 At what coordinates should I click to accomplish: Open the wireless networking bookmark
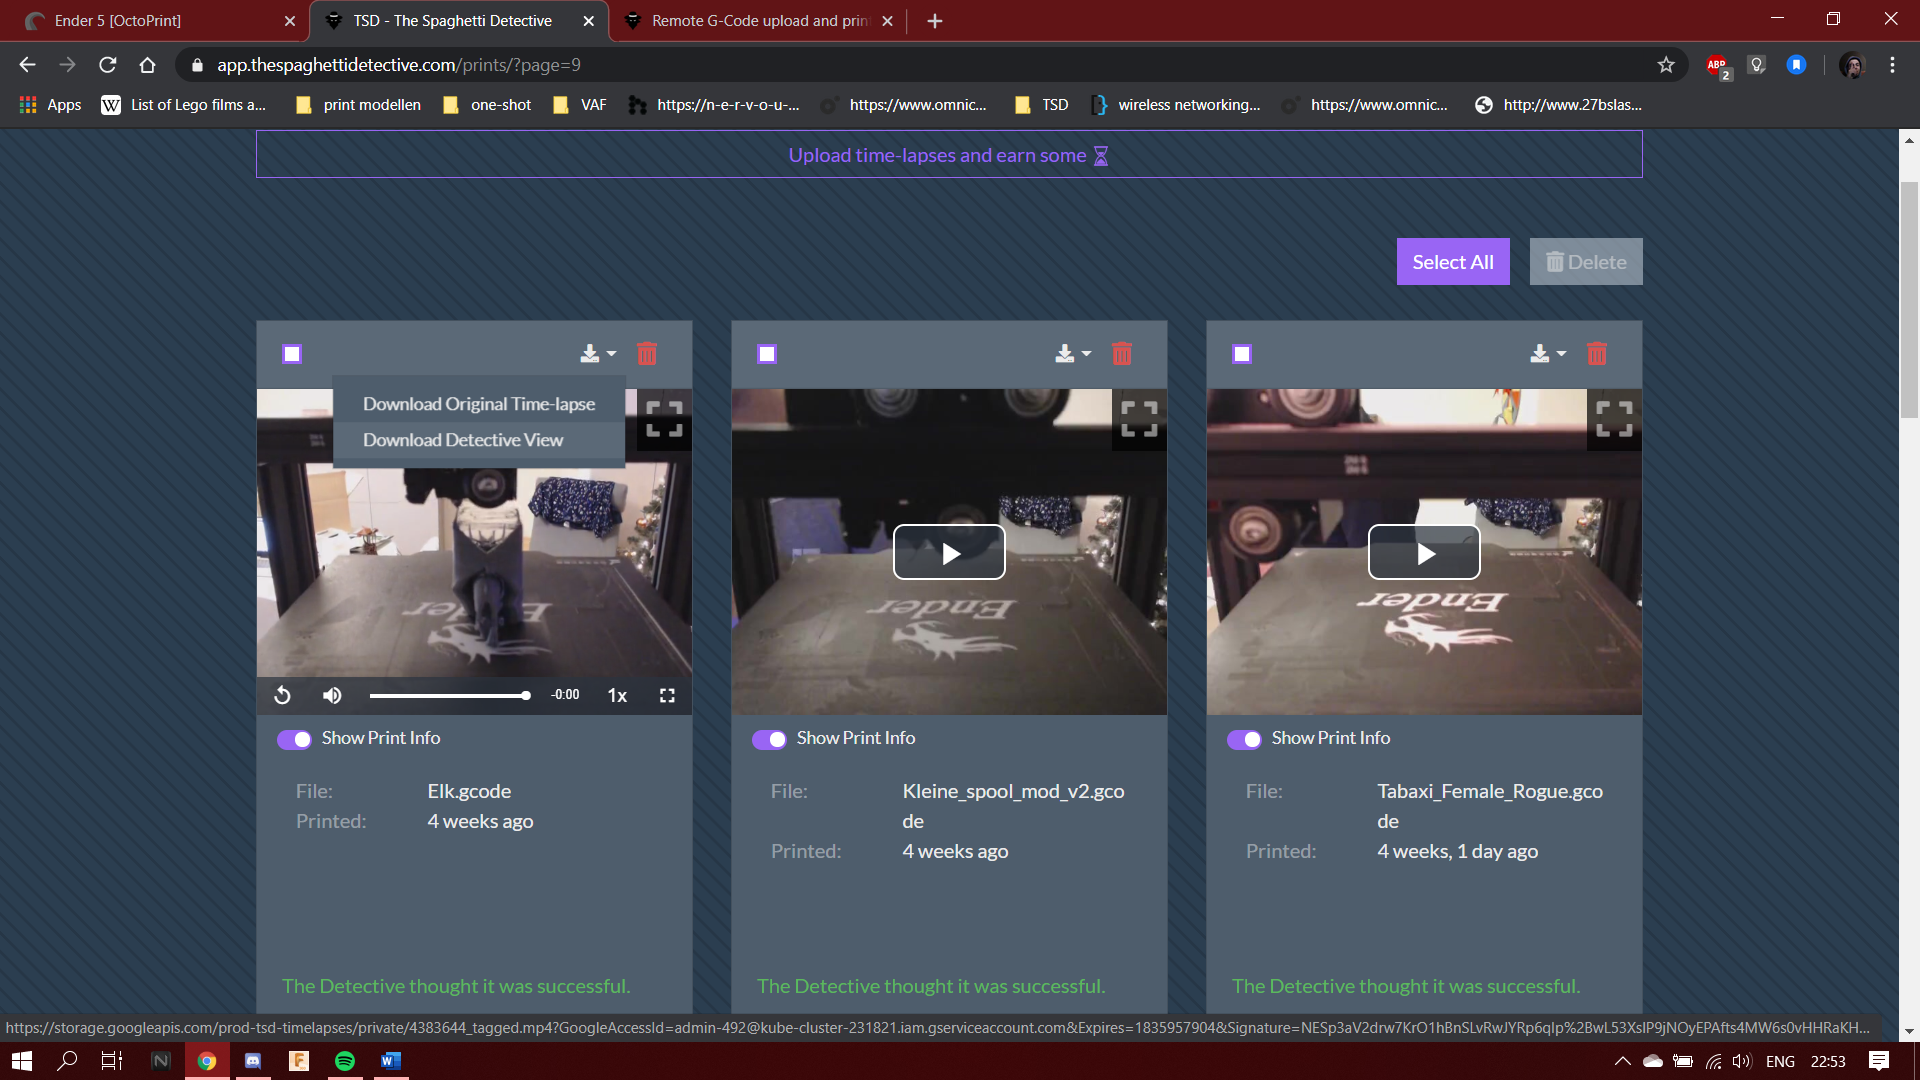1176,105
